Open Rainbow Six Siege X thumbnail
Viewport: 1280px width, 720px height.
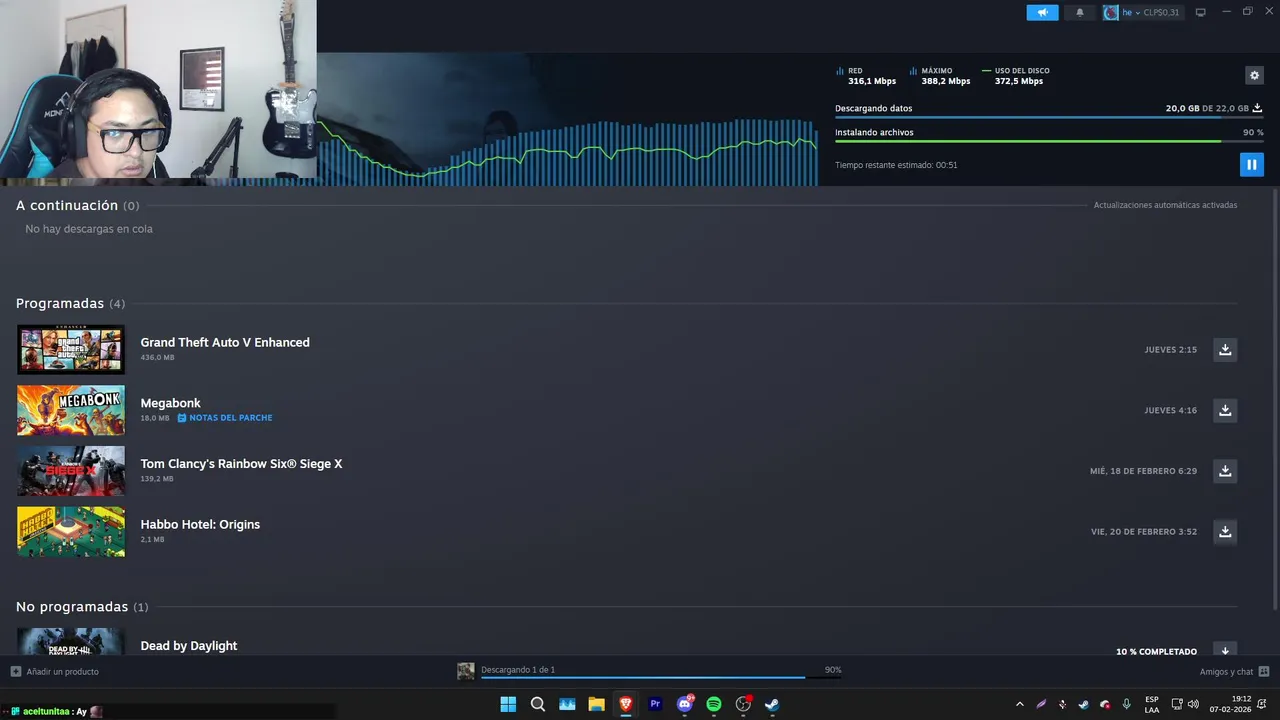[71, 471]
